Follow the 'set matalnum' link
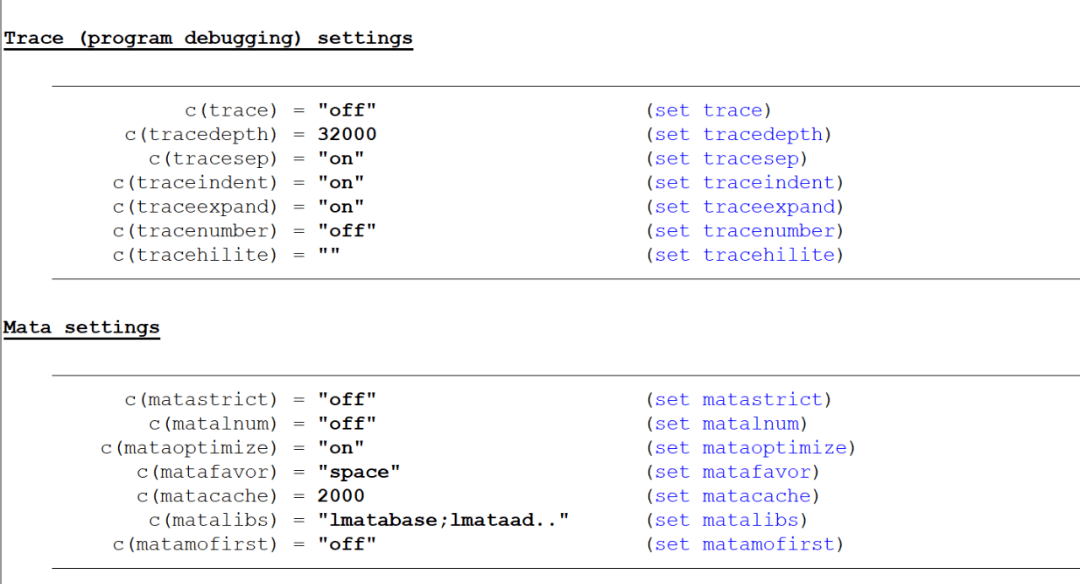1080x584 pixels. pyautogui.click(x=726, y=424)
